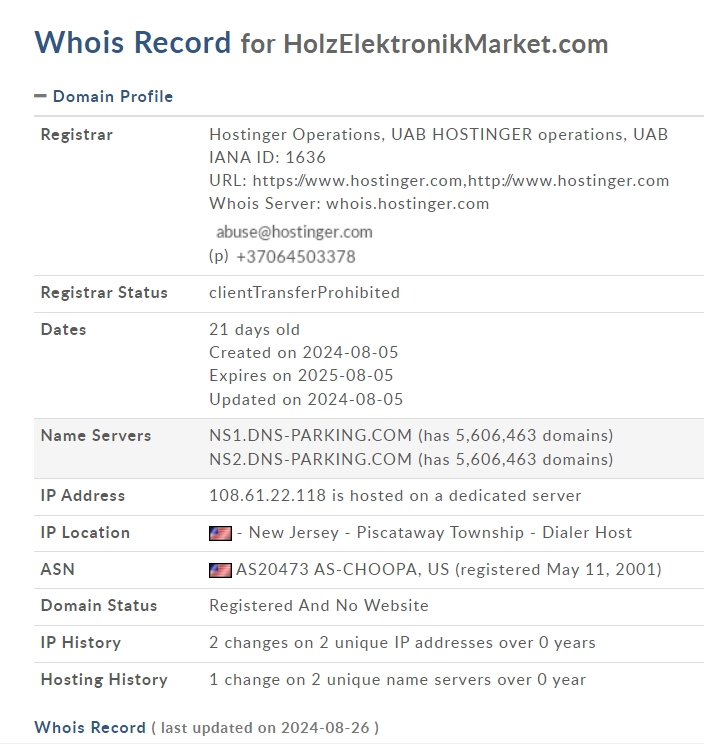
Task: Click the 108.61.22.118 IP address value
Action: [x=268, y=496]
